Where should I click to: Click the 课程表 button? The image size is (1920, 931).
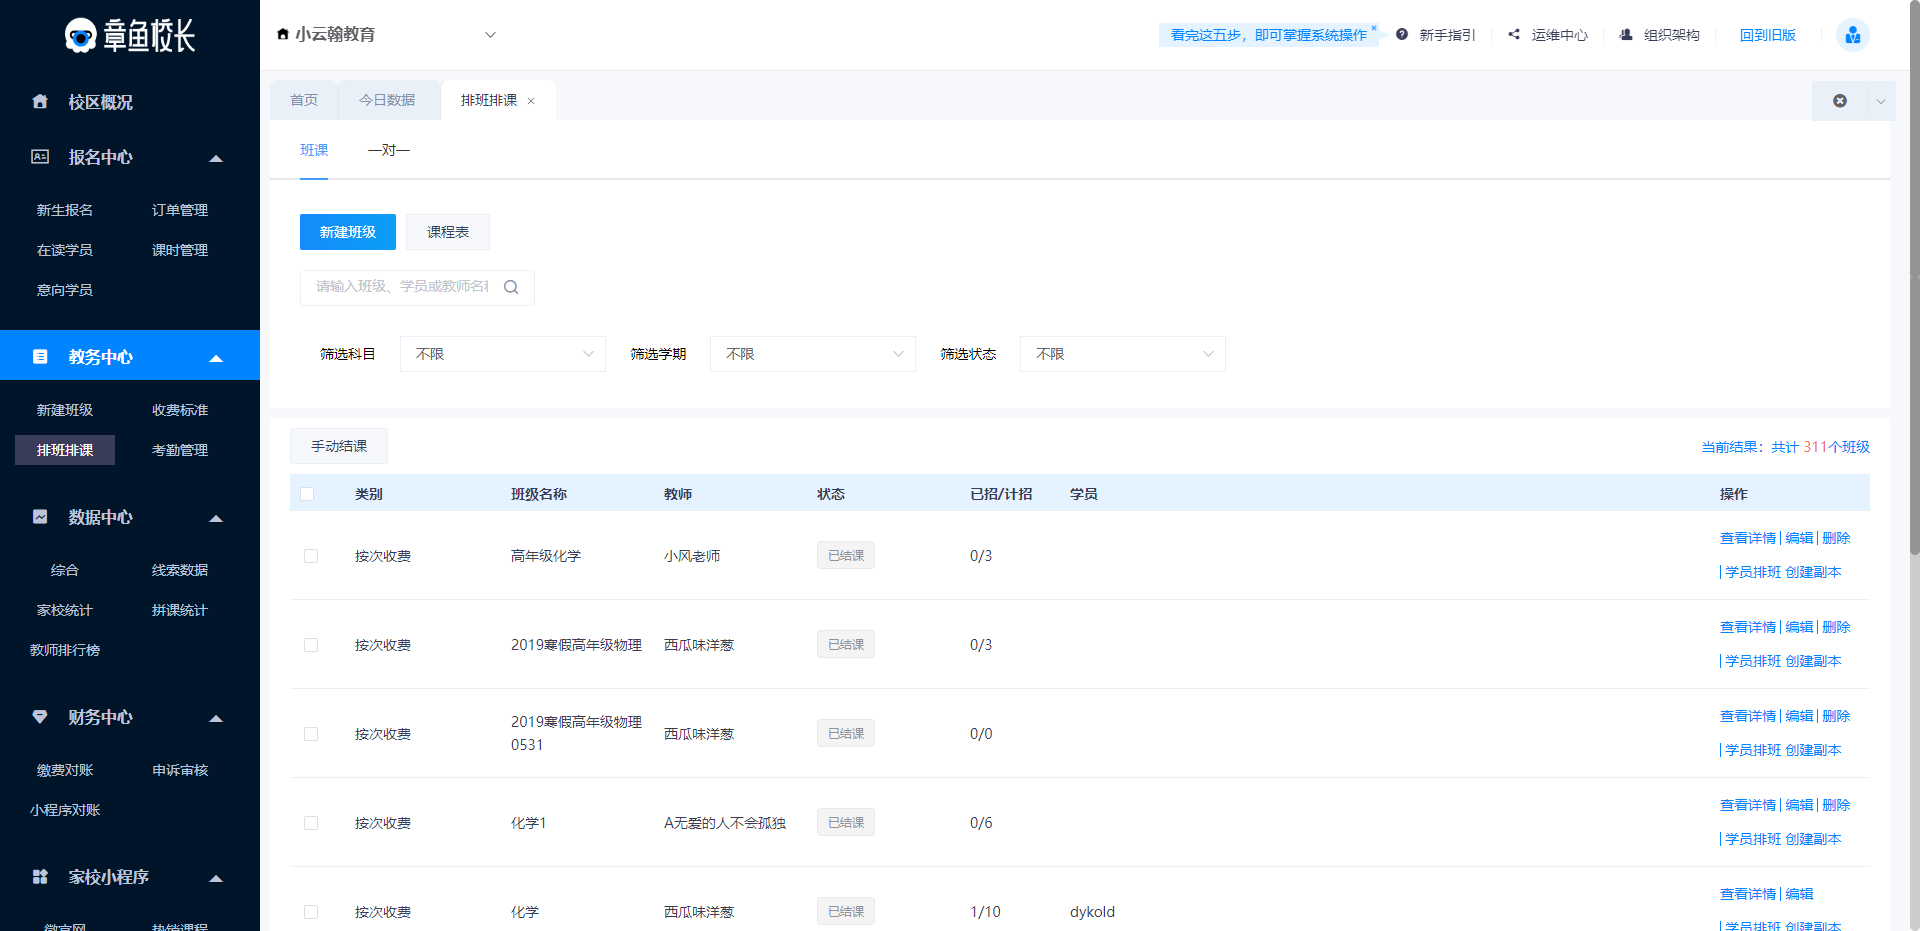(448, 232)
